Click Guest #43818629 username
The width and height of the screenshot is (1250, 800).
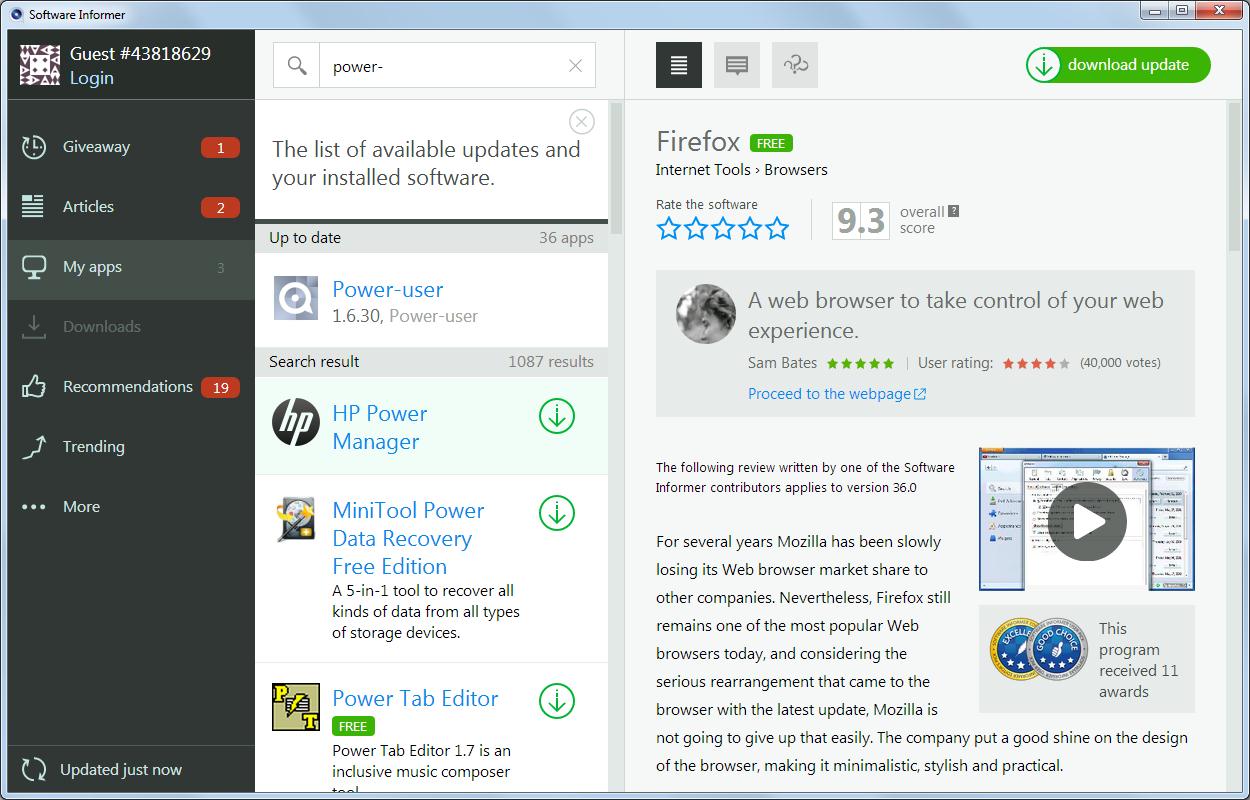tap(140, 54)
